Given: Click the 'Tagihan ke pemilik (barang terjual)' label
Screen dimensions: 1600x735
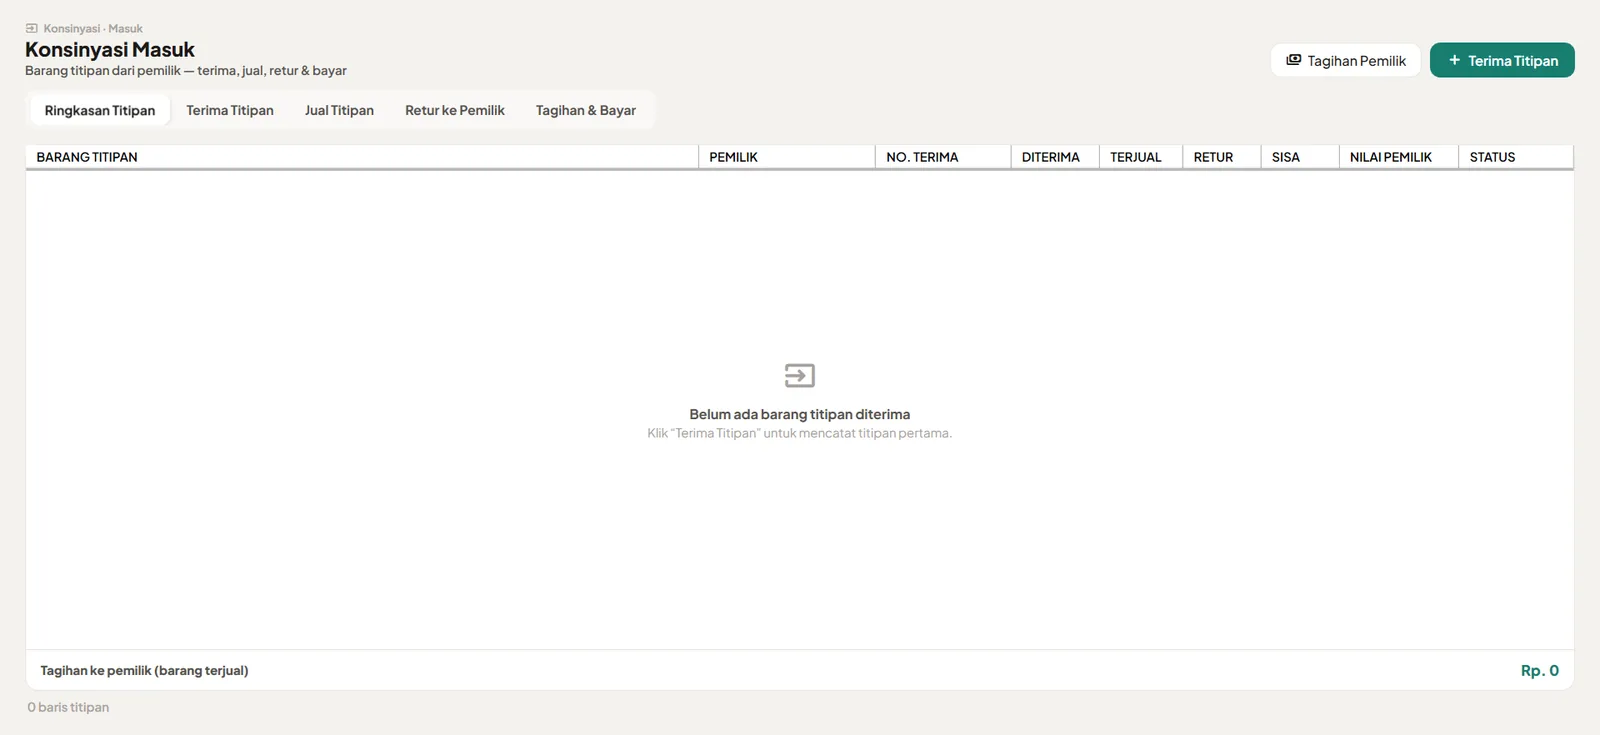Looking at the screenshot, I should point(144,670).
